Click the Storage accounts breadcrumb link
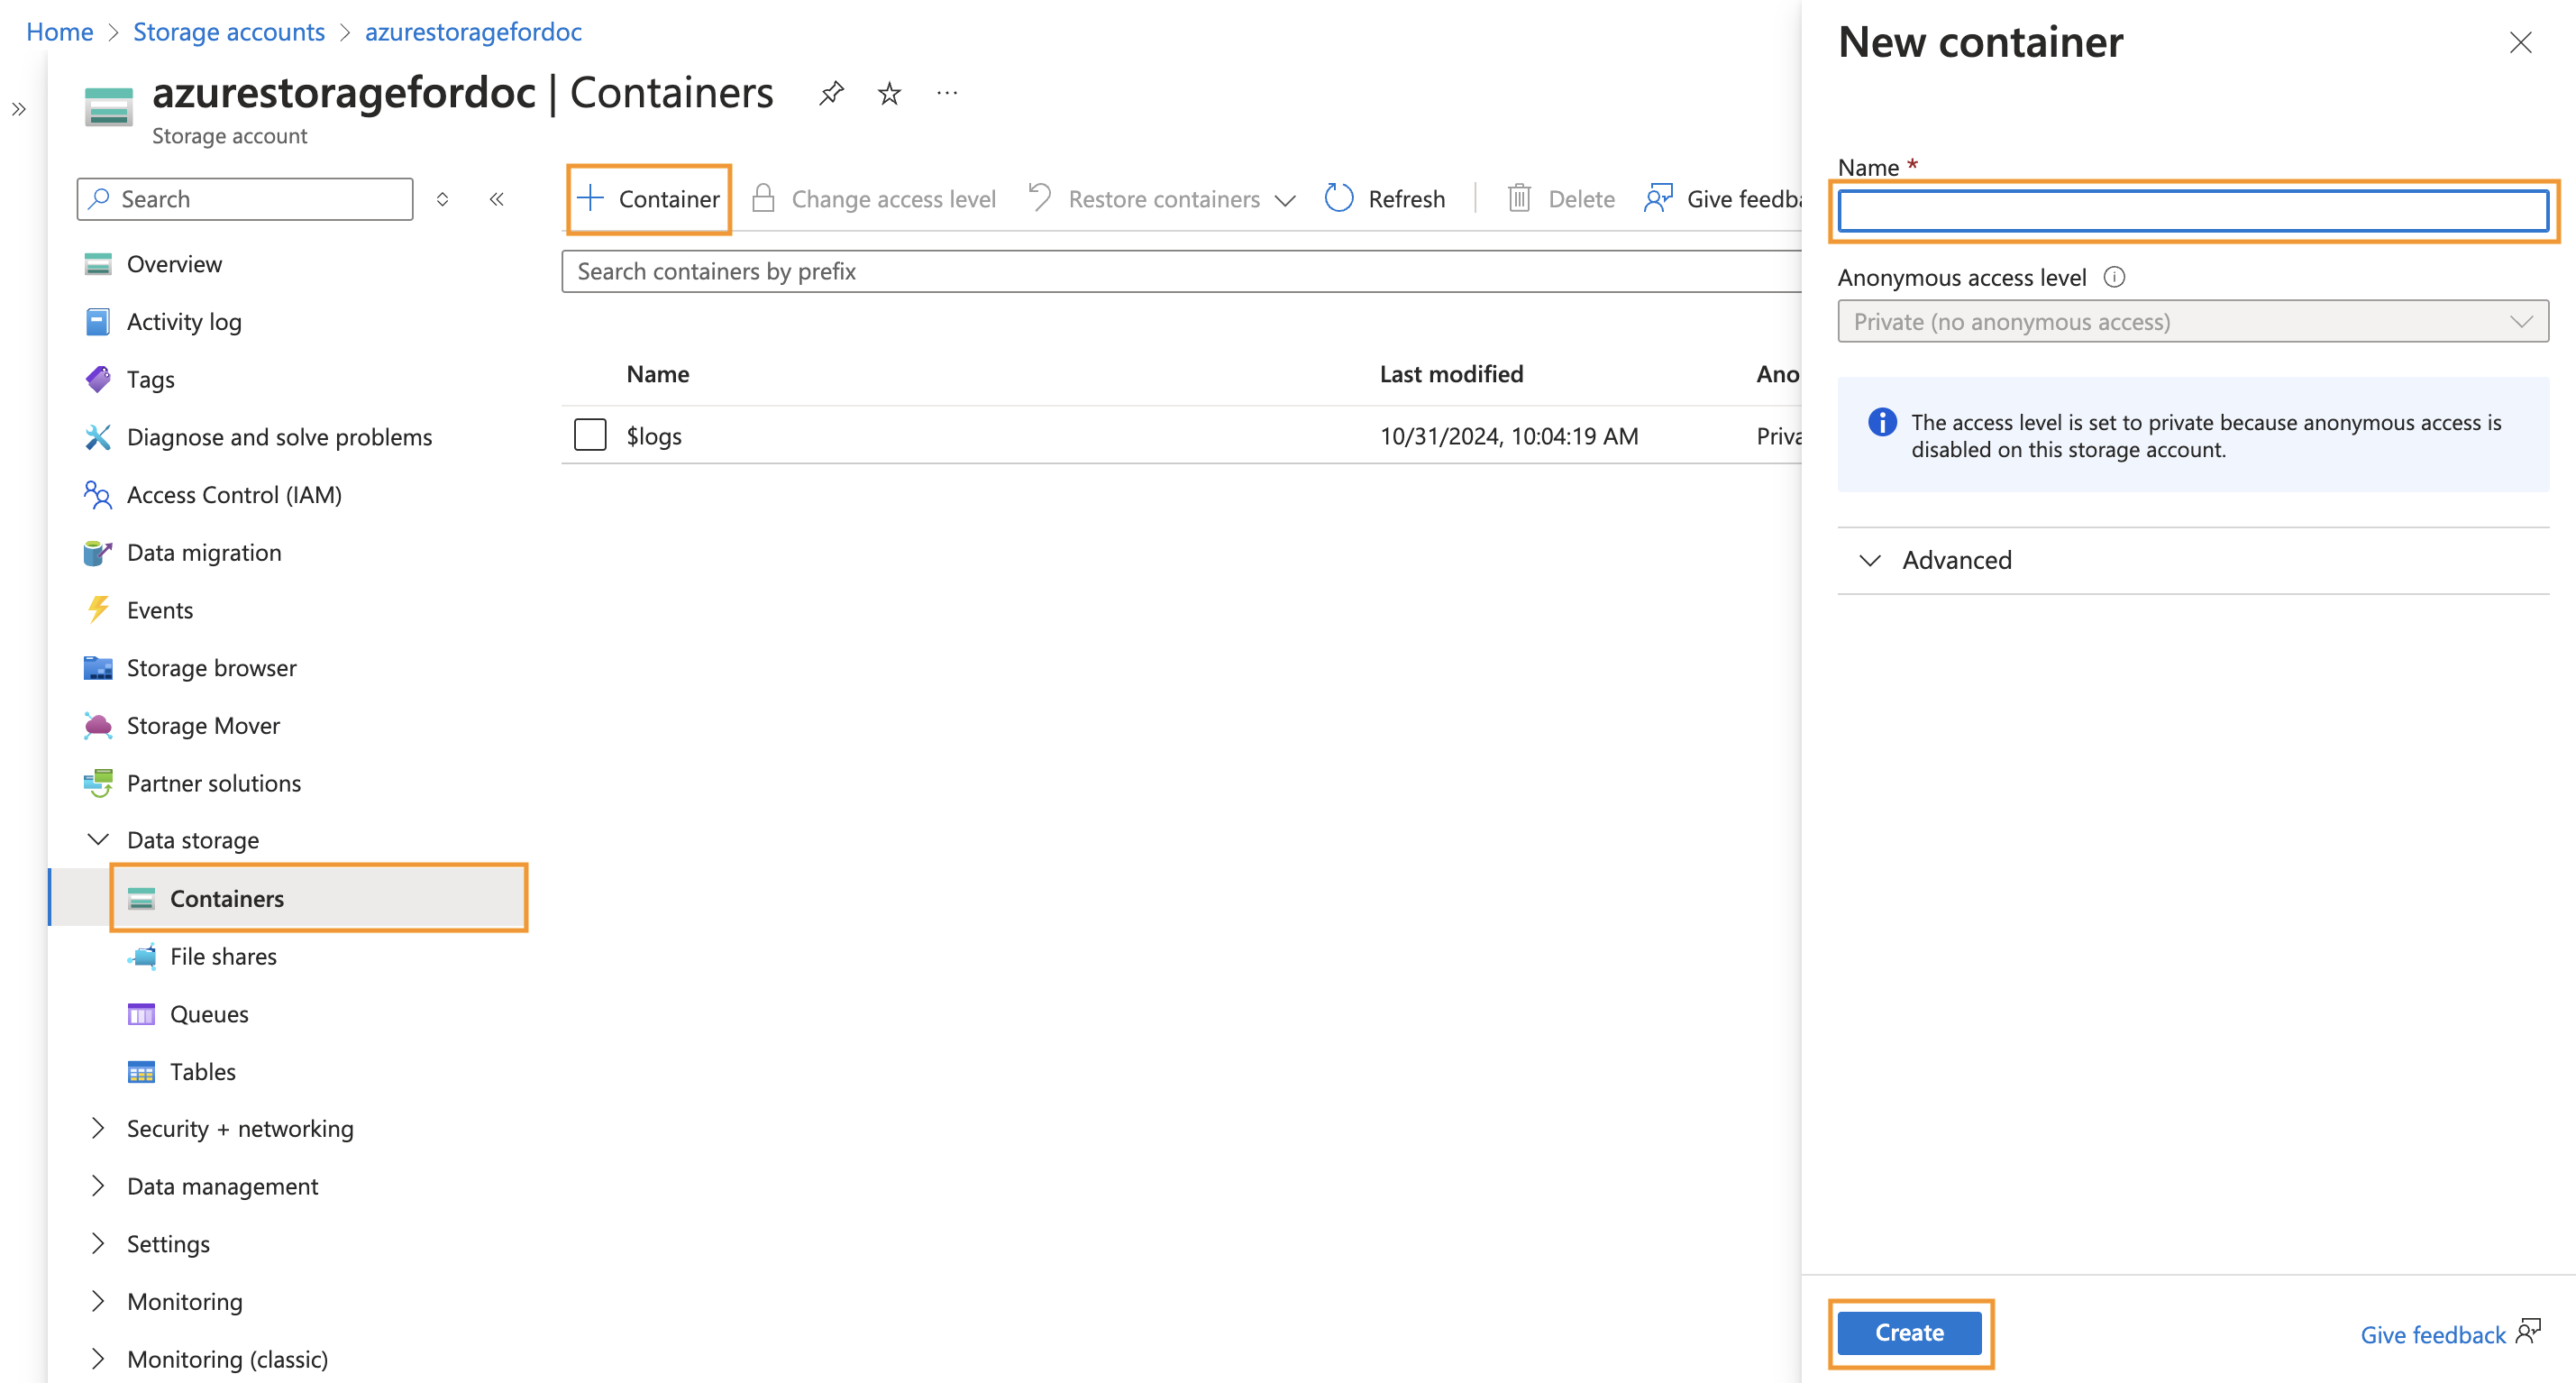 coord(229,32)
